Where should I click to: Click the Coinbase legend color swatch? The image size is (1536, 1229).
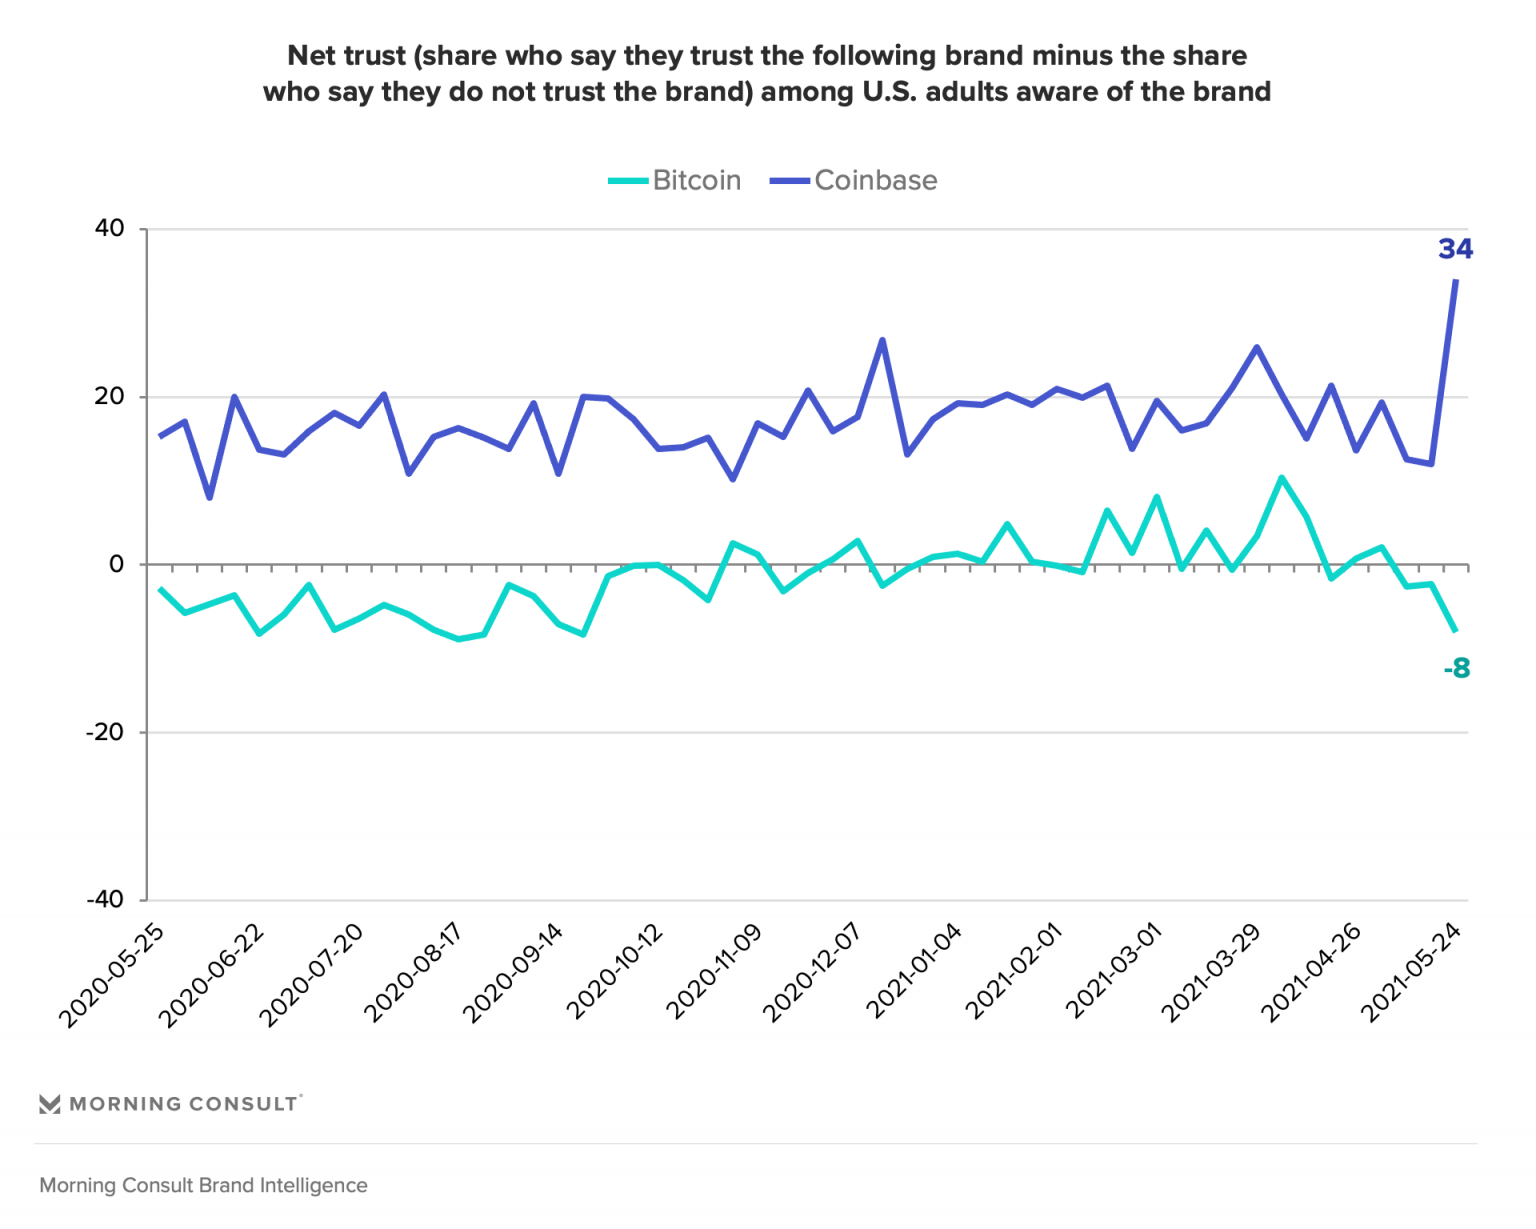point(789,181)
